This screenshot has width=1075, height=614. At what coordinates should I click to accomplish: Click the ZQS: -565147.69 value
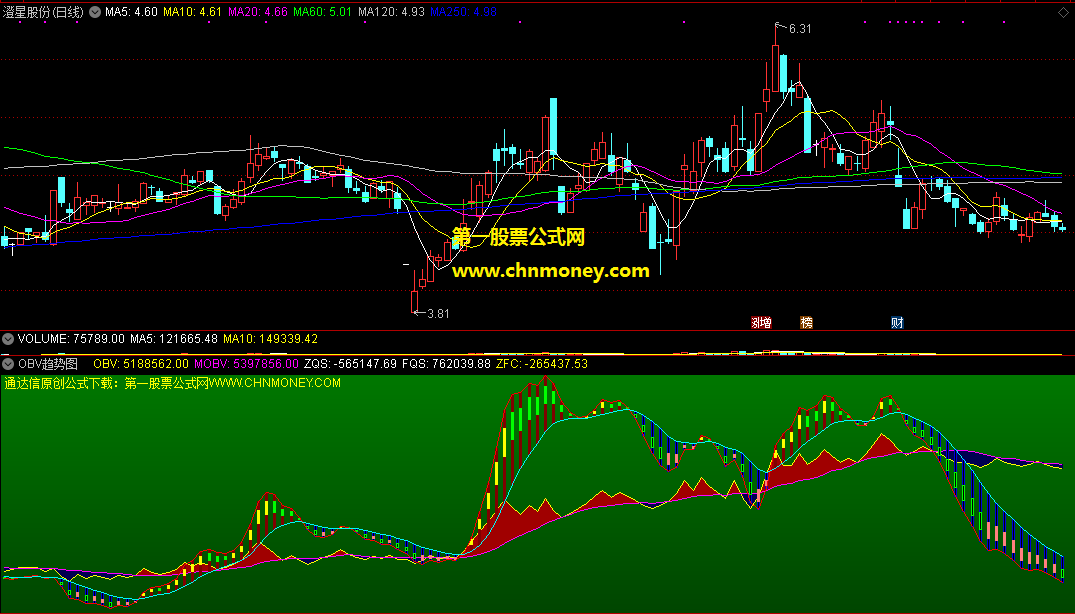[x=350, y=364]
